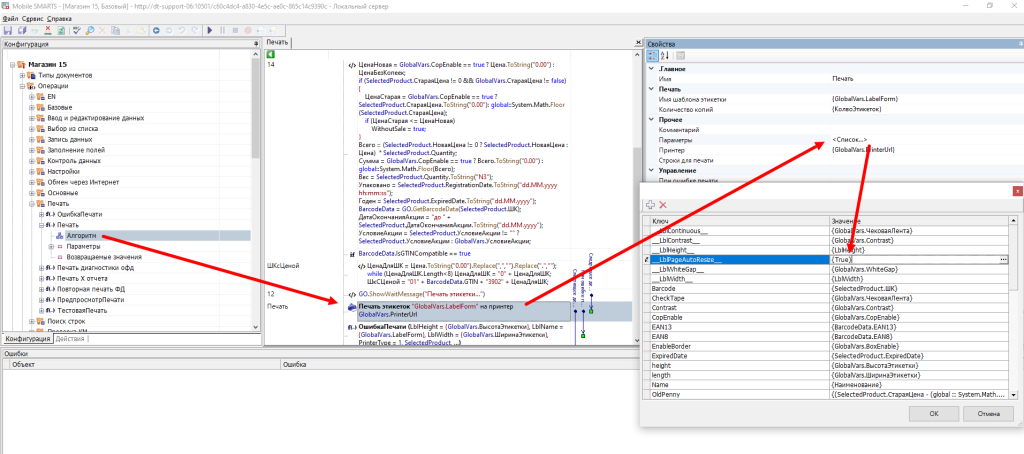Collapse the .Главное properties category

pyautogui.click(x=651, y=69)
